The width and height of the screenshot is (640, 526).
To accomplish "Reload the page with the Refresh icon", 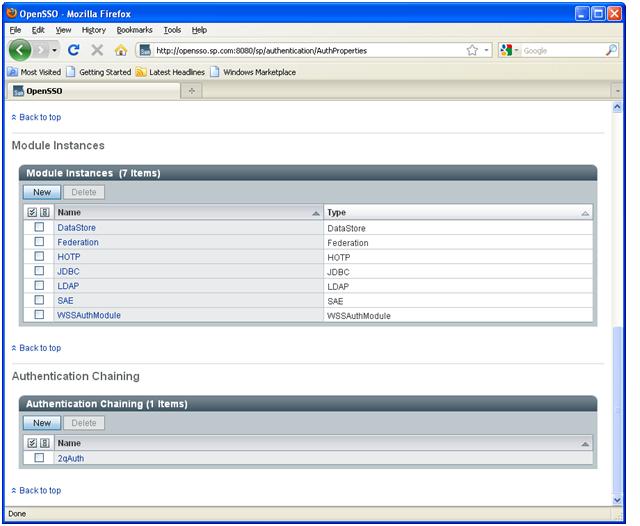I will [x=74, y=50].
